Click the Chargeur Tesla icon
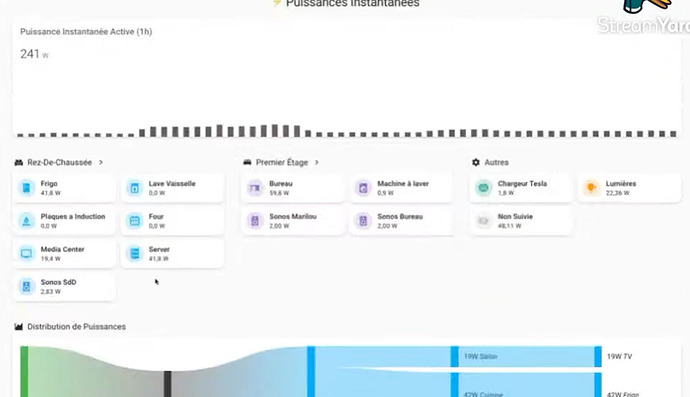690x397 pixels. tap(483, 188)
